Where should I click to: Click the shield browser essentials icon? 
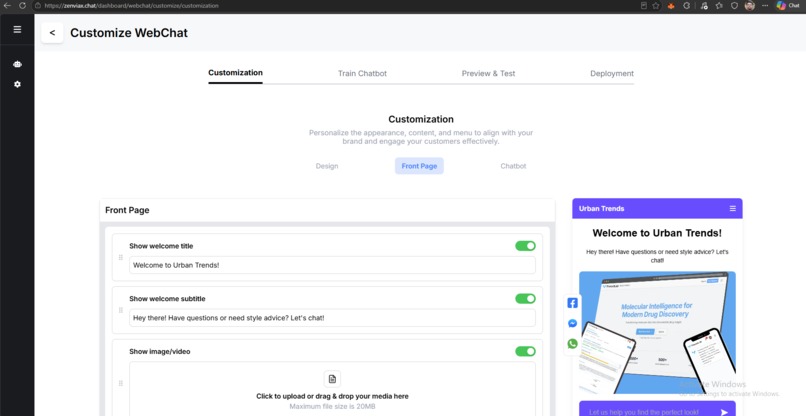[x=734, y=6]
